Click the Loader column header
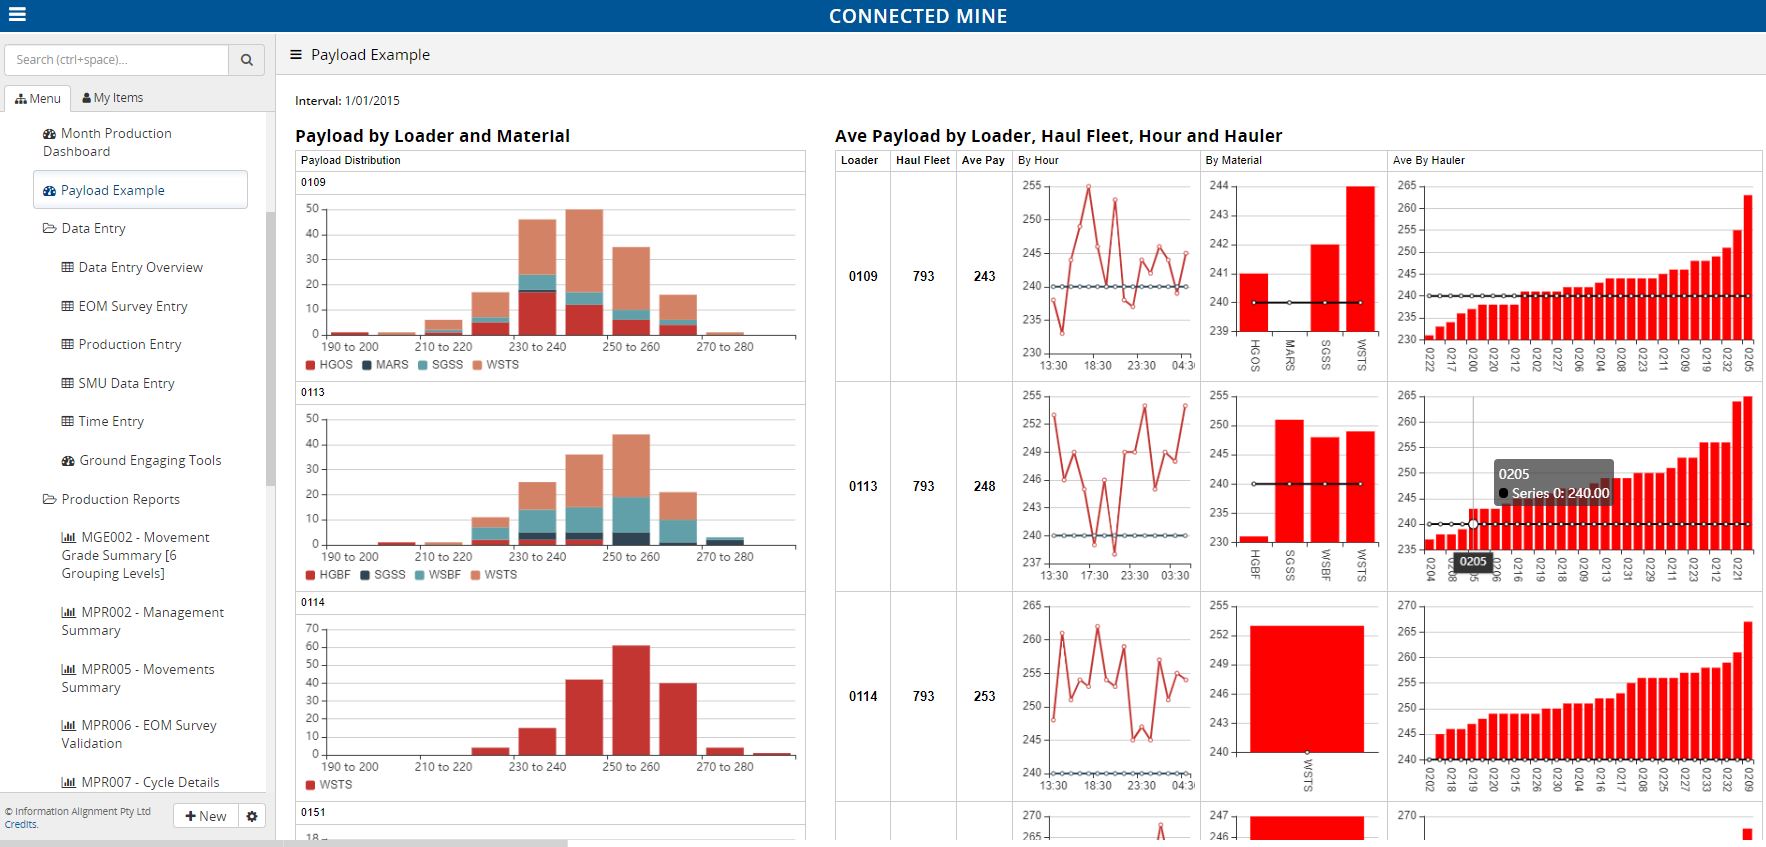 [x=859, y=160]
